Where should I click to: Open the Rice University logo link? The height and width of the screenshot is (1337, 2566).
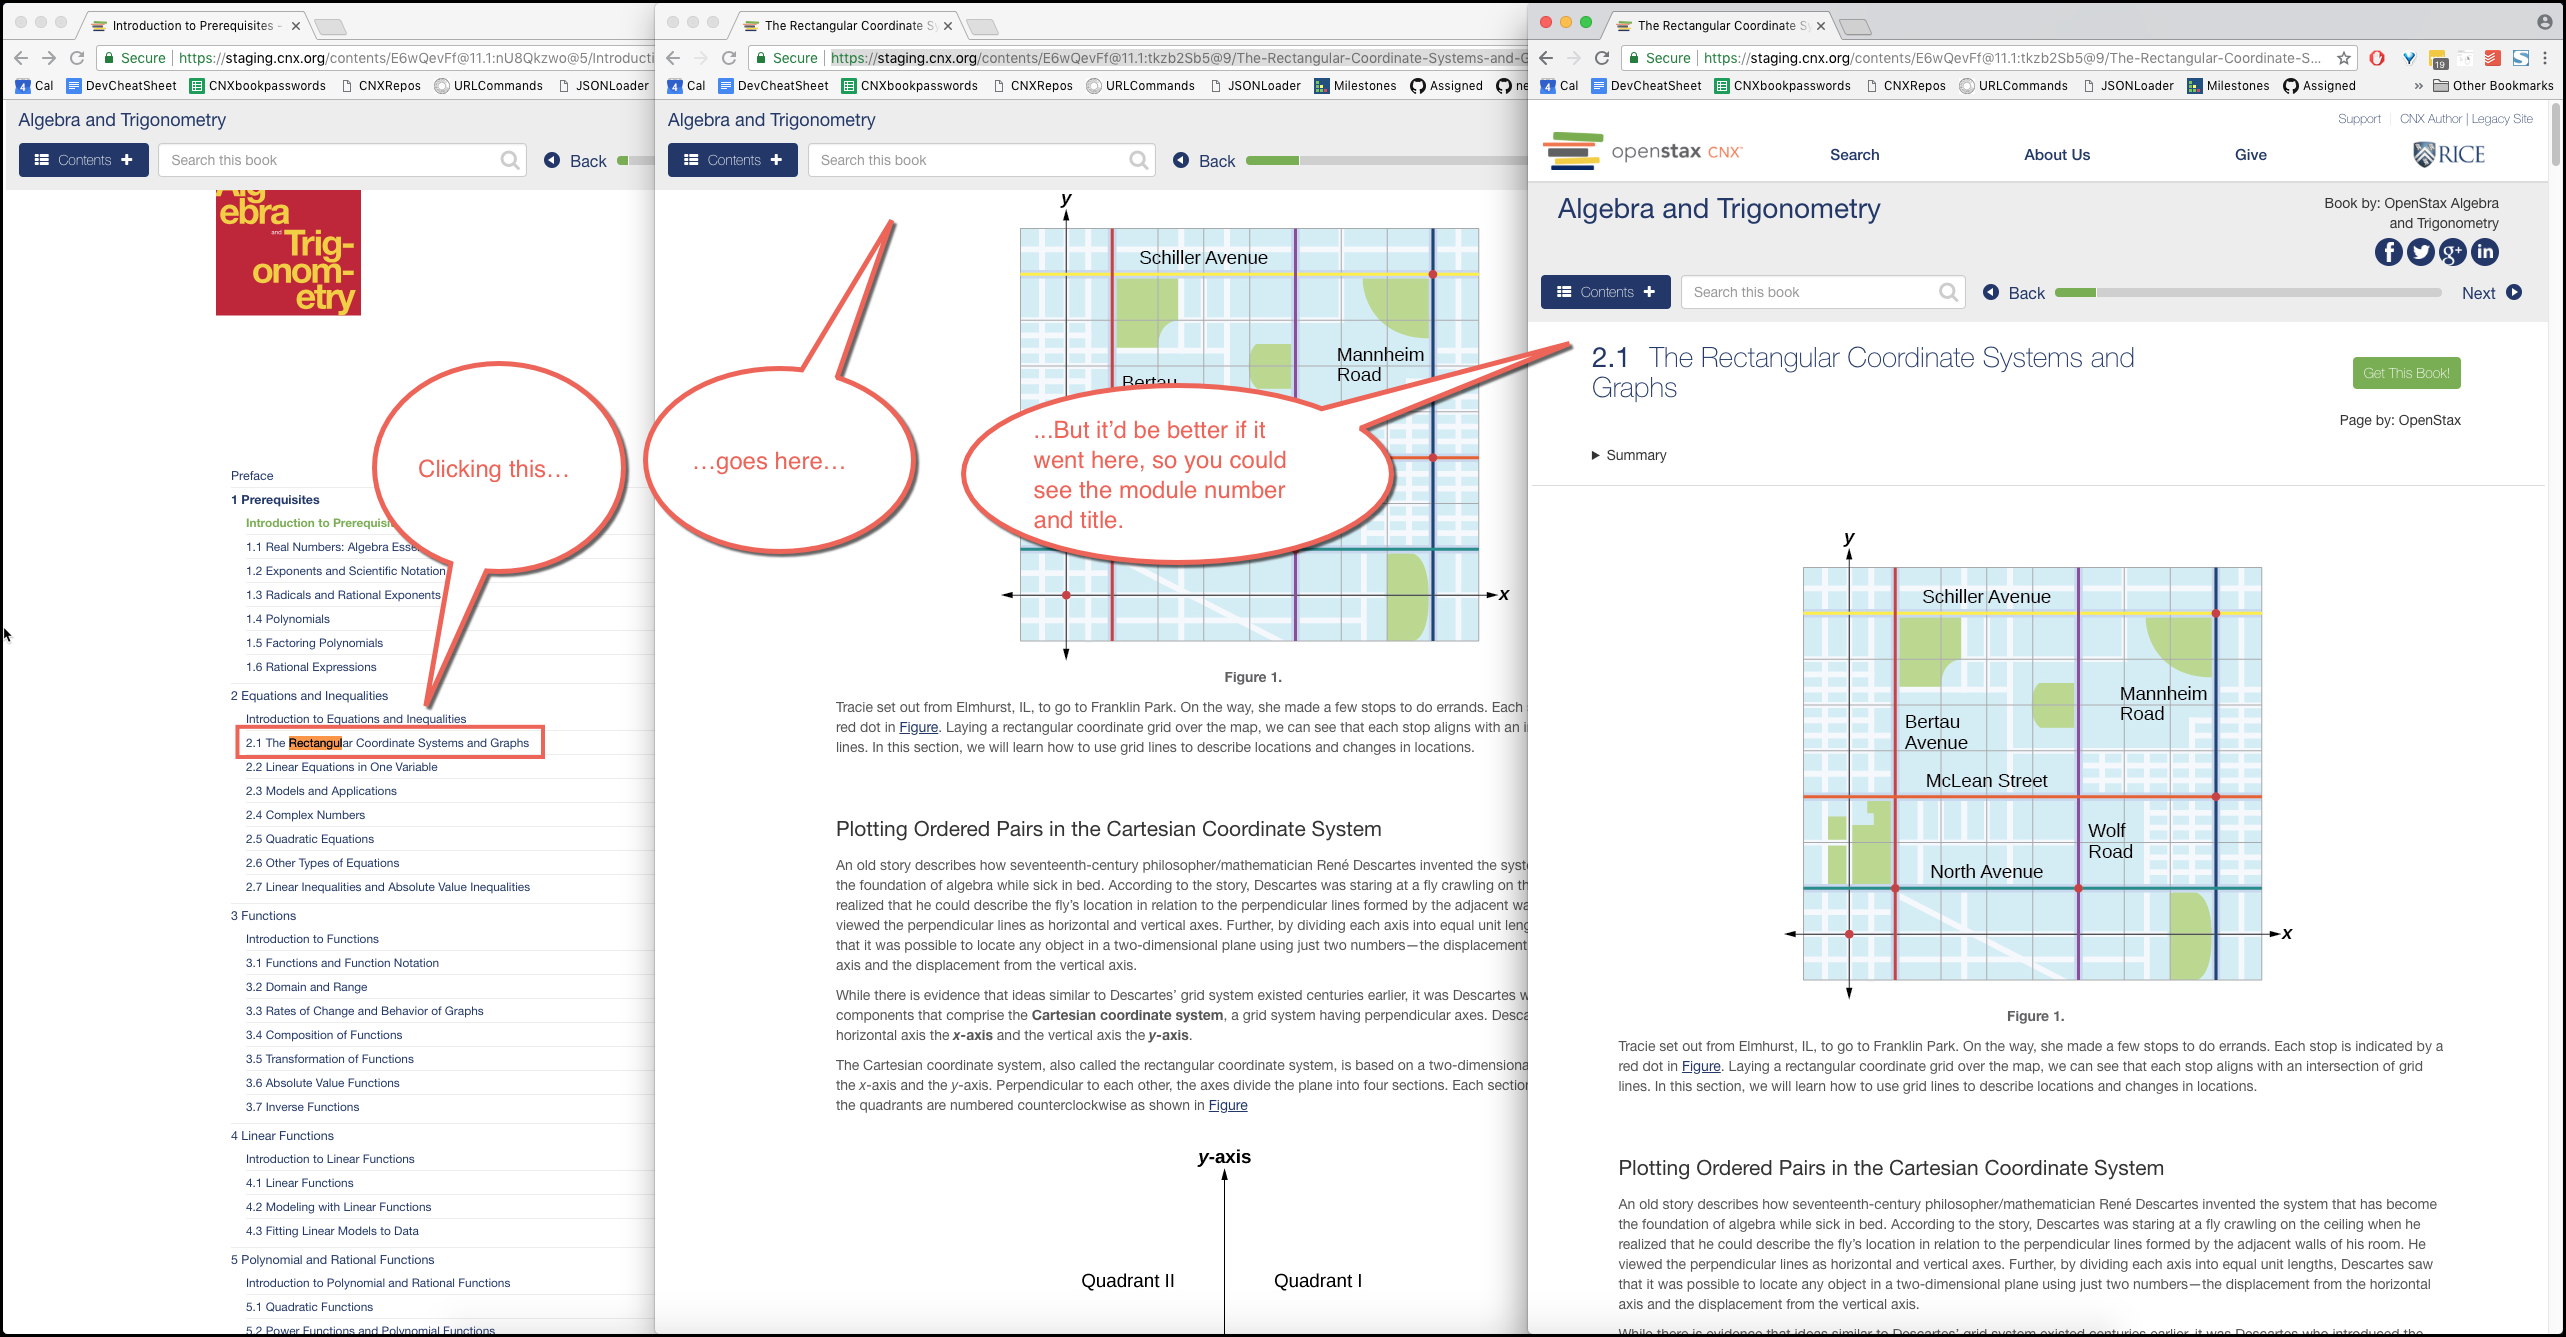[2448, 154]
